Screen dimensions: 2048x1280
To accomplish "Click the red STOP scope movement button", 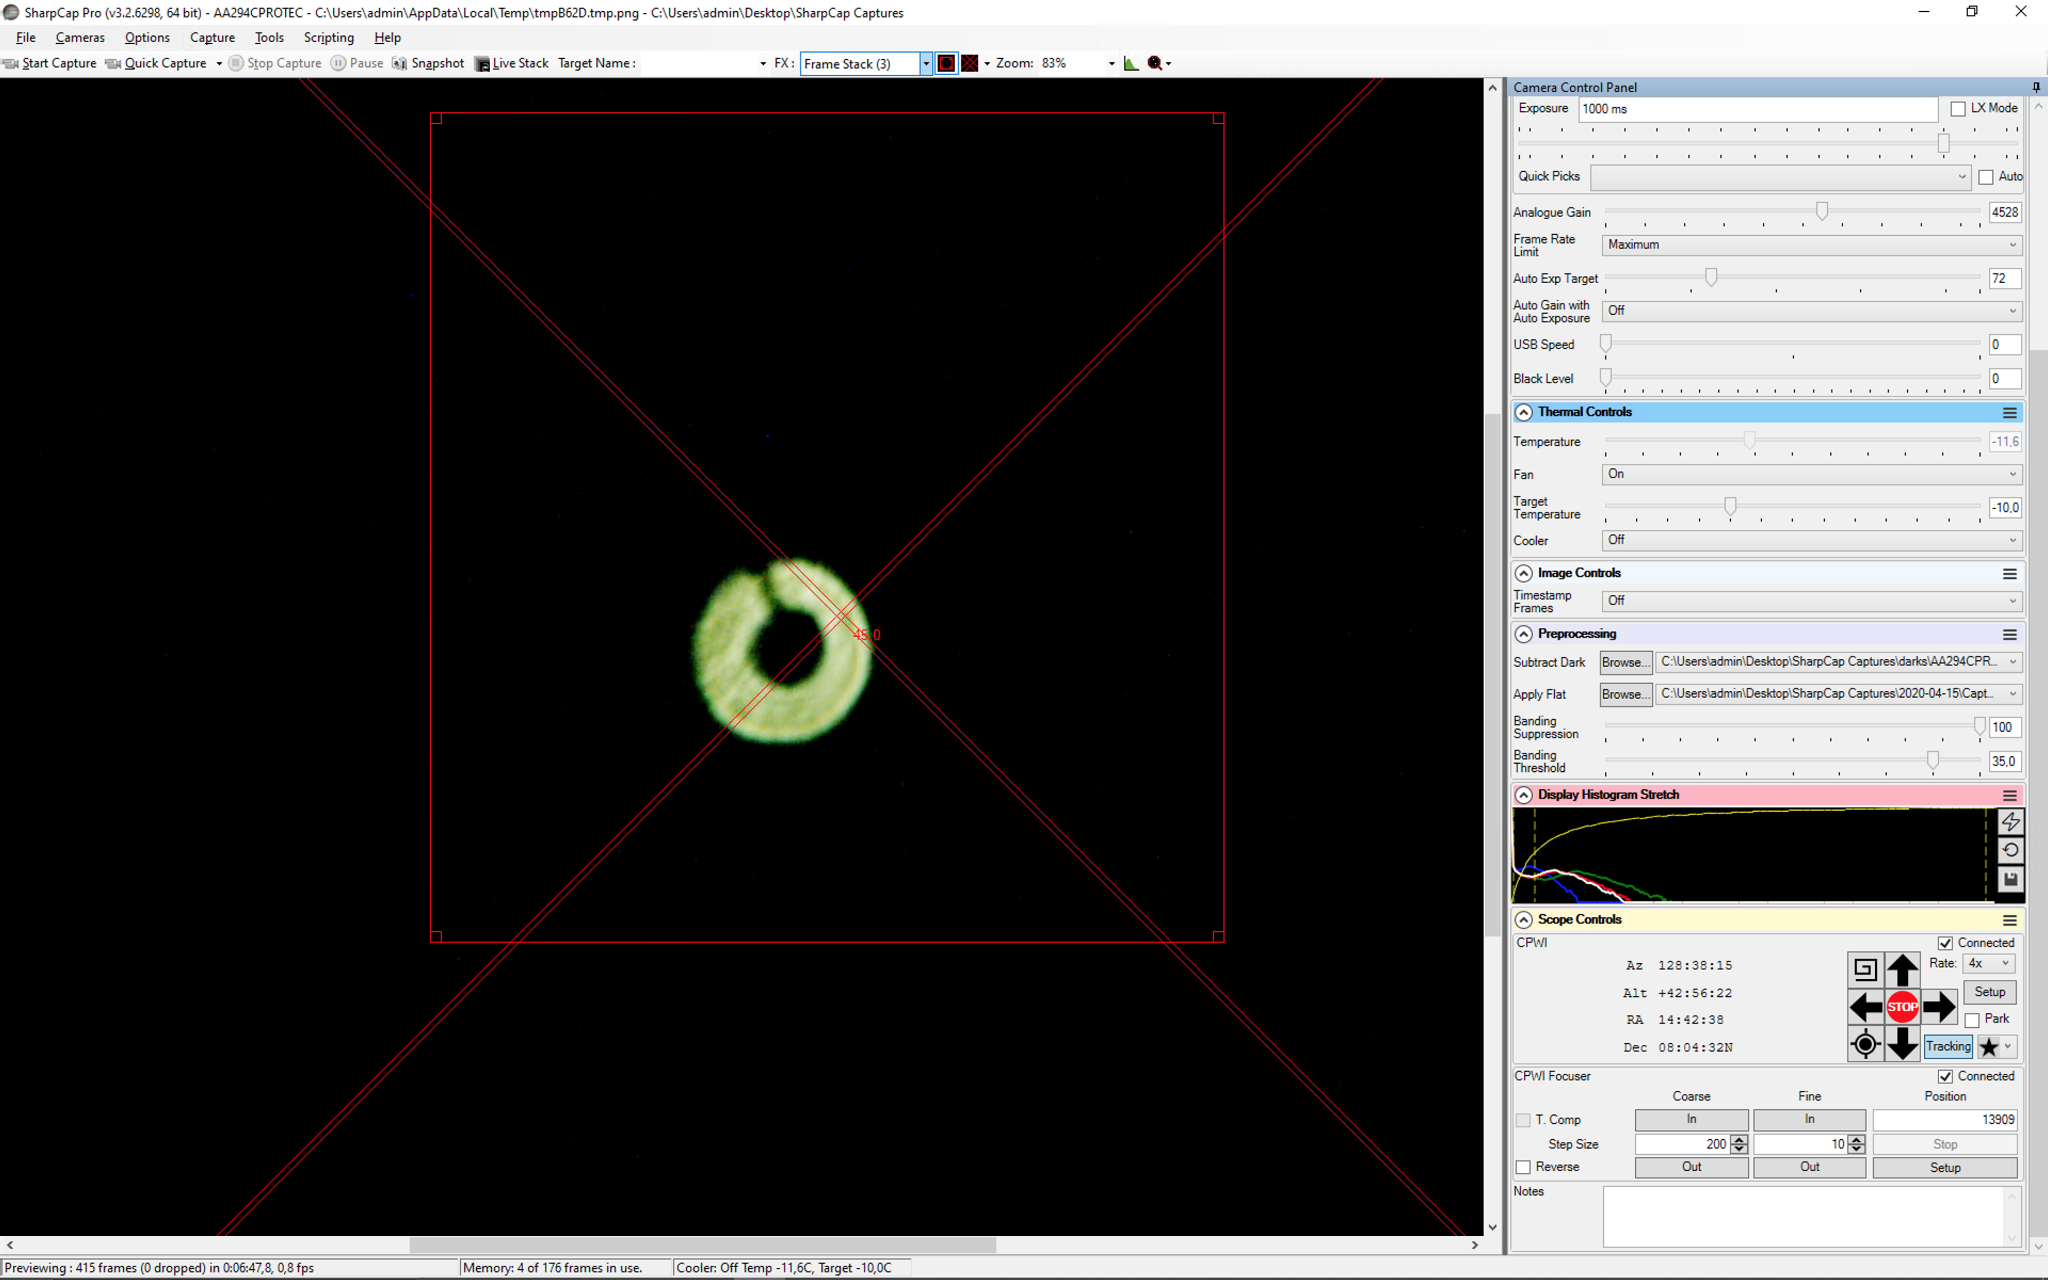I will click(1902, 1006).
